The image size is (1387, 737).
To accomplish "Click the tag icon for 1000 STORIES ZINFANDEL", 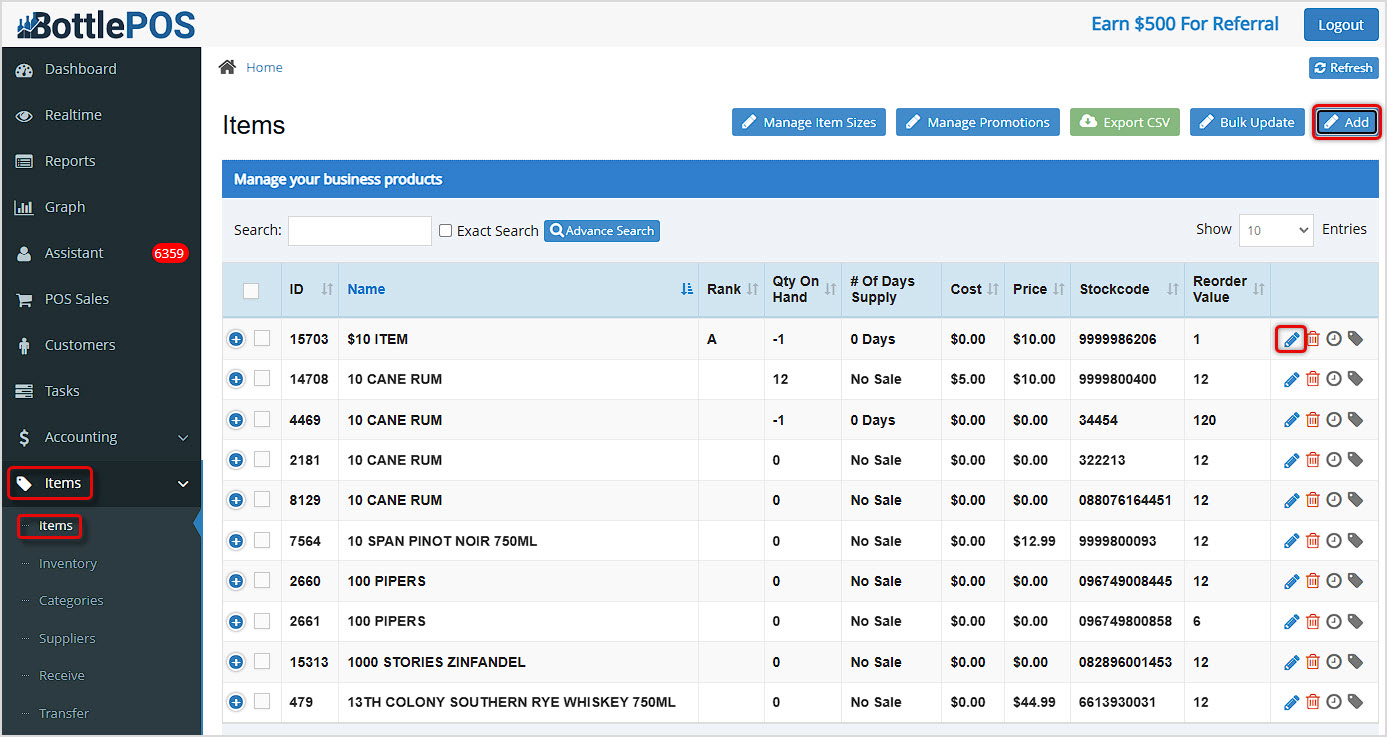I will coord(1356,661).
